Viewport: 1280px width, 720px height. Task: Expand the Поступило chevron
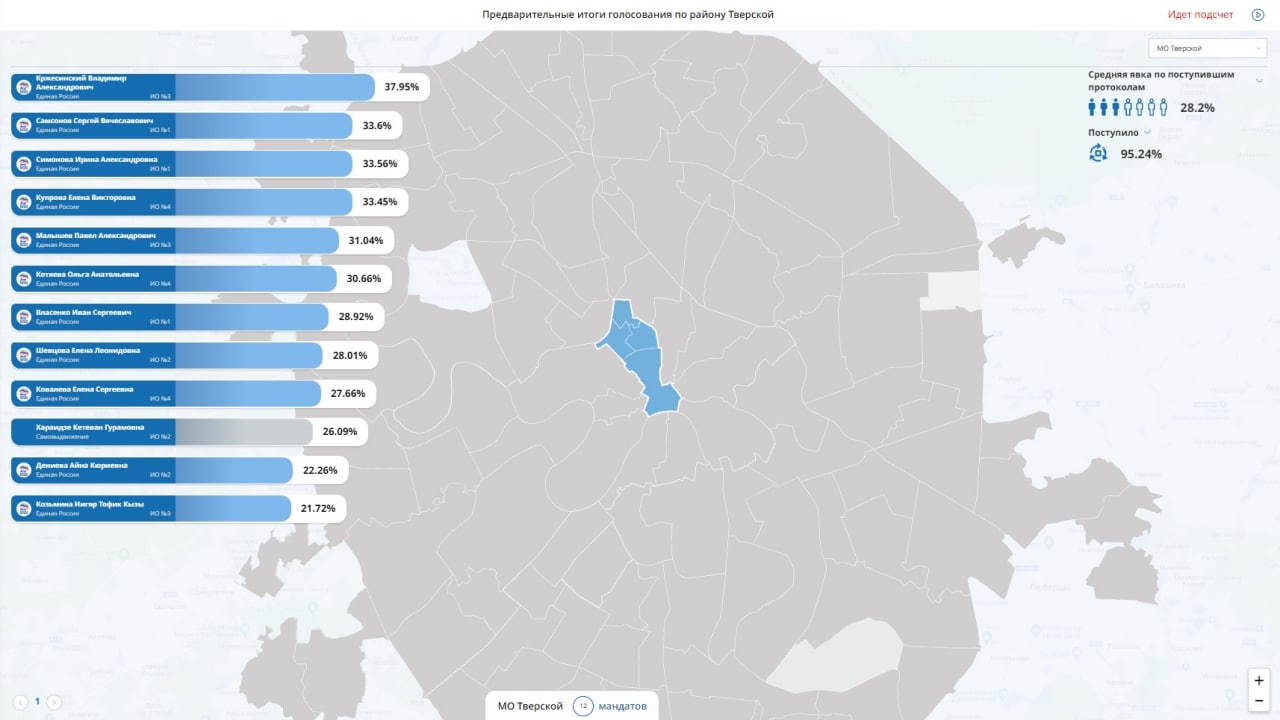coord(1147,132)
